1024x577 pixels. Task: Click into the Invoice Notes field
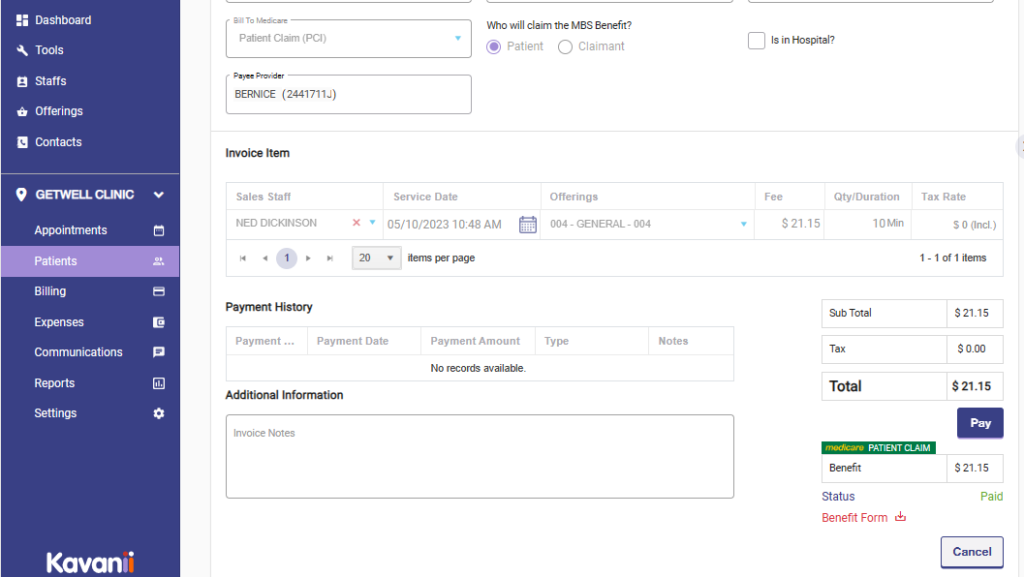tap(479, 456)
